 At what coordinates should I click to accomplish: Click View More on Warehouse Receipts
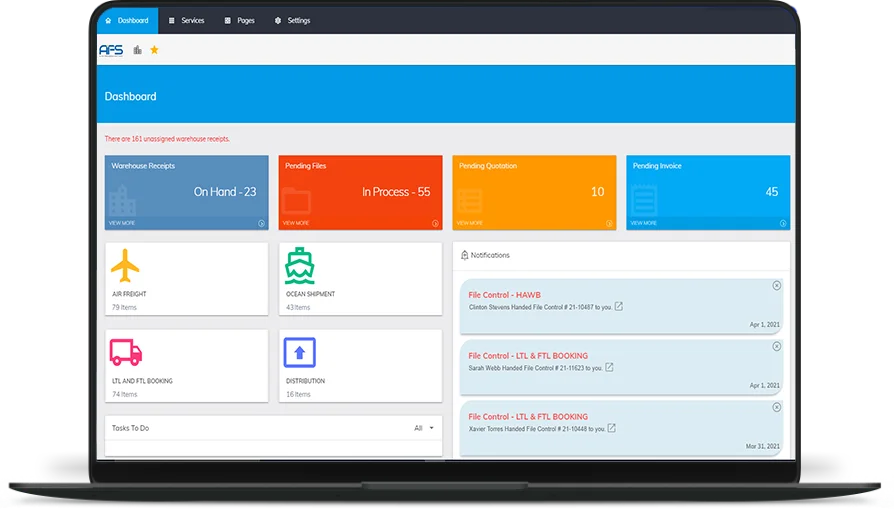pyautogui.click(x=122, y=223)
